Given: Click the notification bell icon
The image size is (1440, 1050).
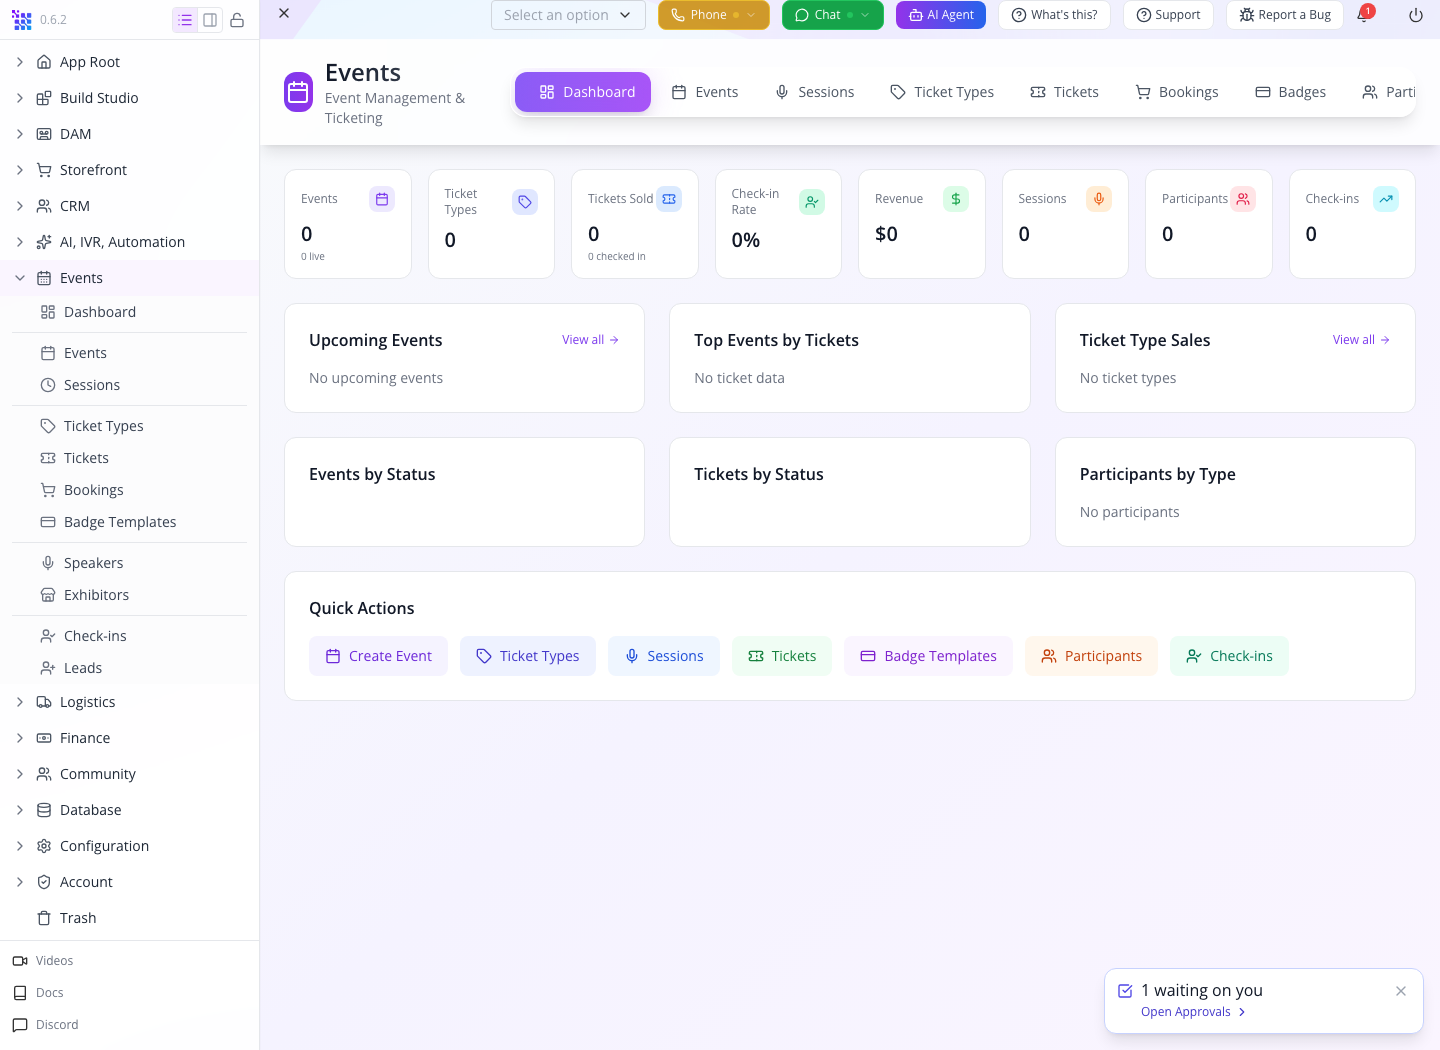Looking at the screenshot, I should [1363, 15].
